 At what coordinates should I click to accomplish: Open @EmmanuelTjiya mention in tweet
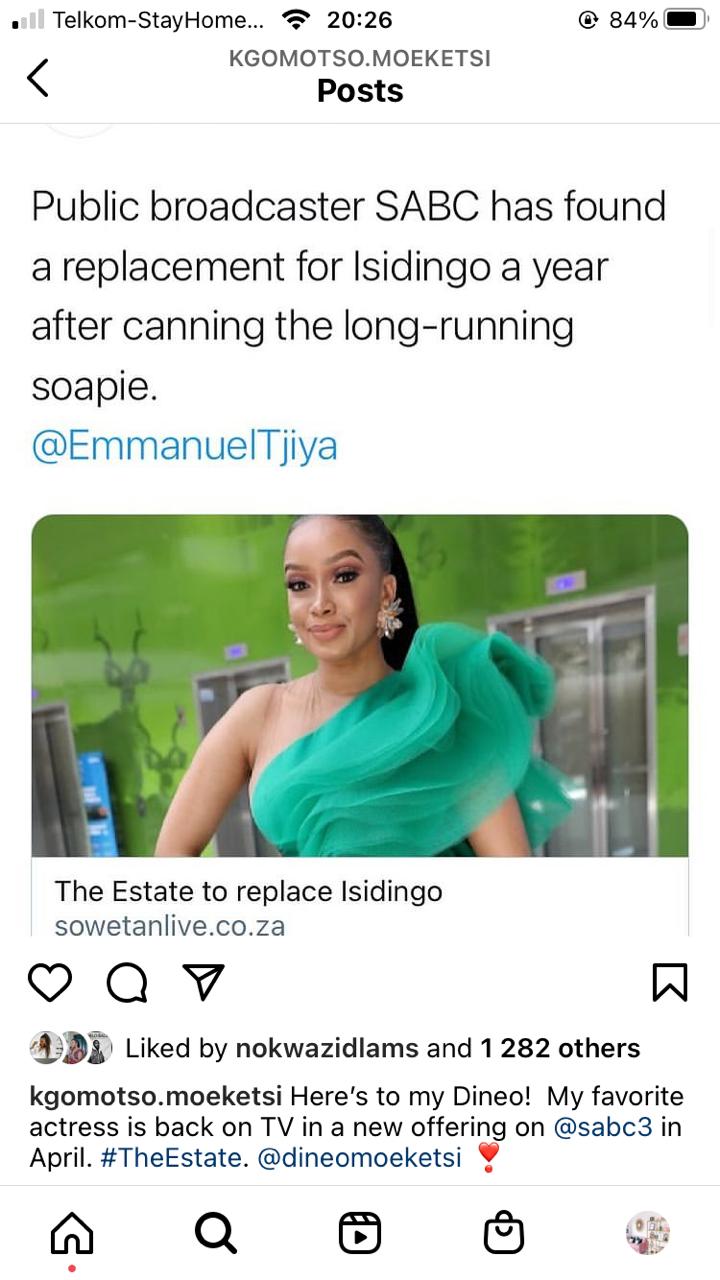(184, 446)
